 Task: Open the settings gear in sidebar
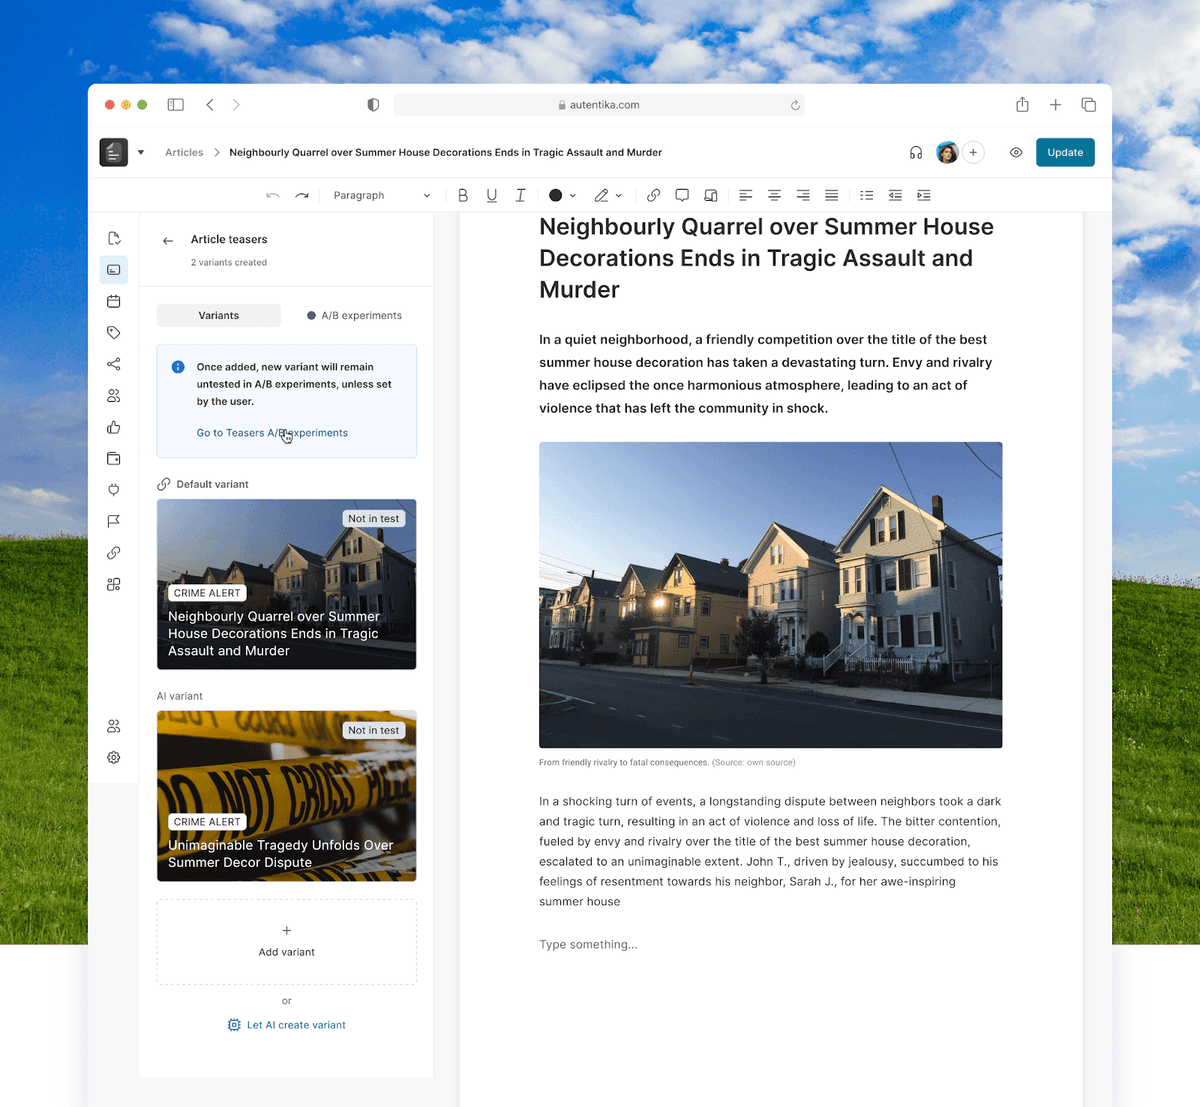114,757
